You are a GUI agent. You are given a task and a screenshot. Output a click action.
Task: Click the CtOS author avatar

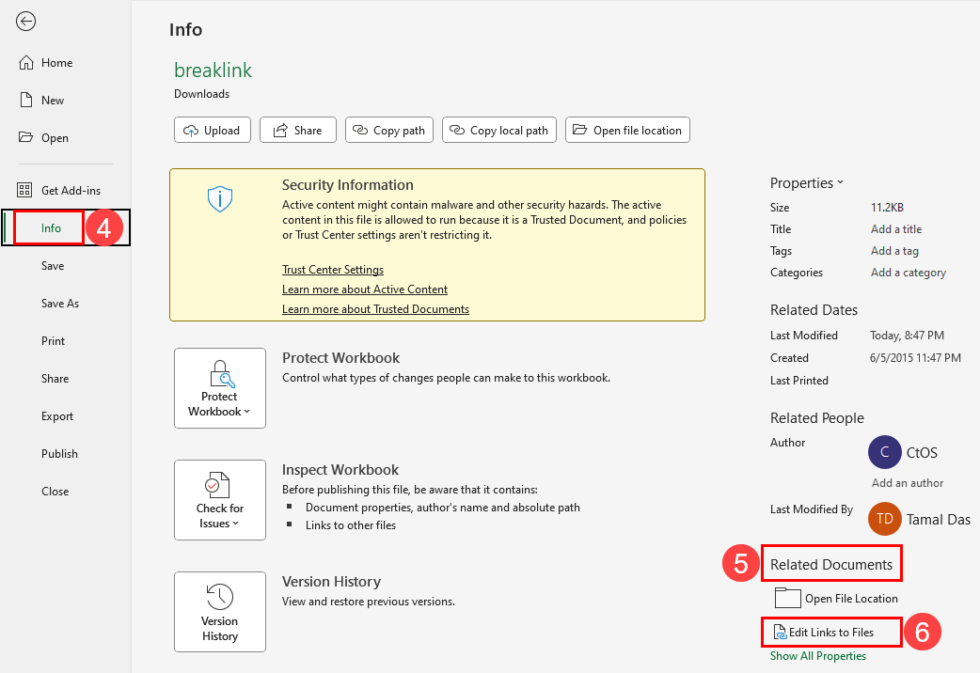pyautogui.click(x=884, y=452)
